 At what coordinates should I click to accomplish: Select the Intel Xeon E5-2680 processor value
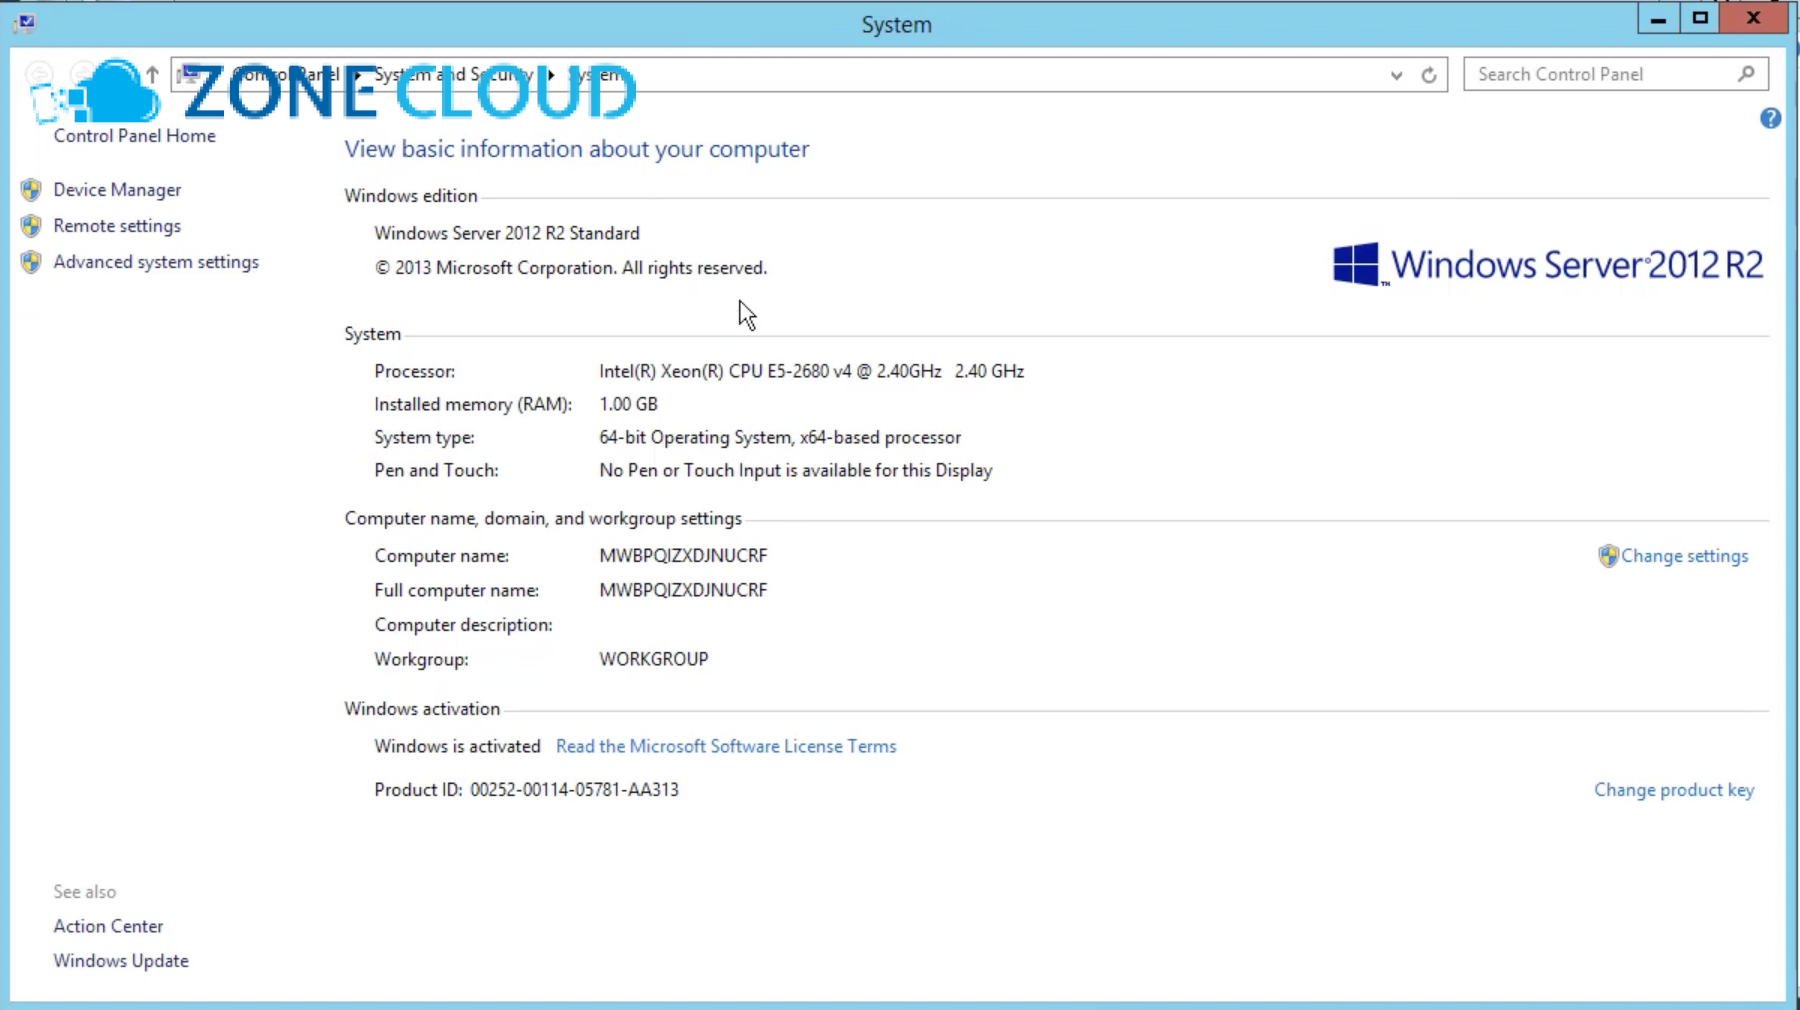pos(811,371)
